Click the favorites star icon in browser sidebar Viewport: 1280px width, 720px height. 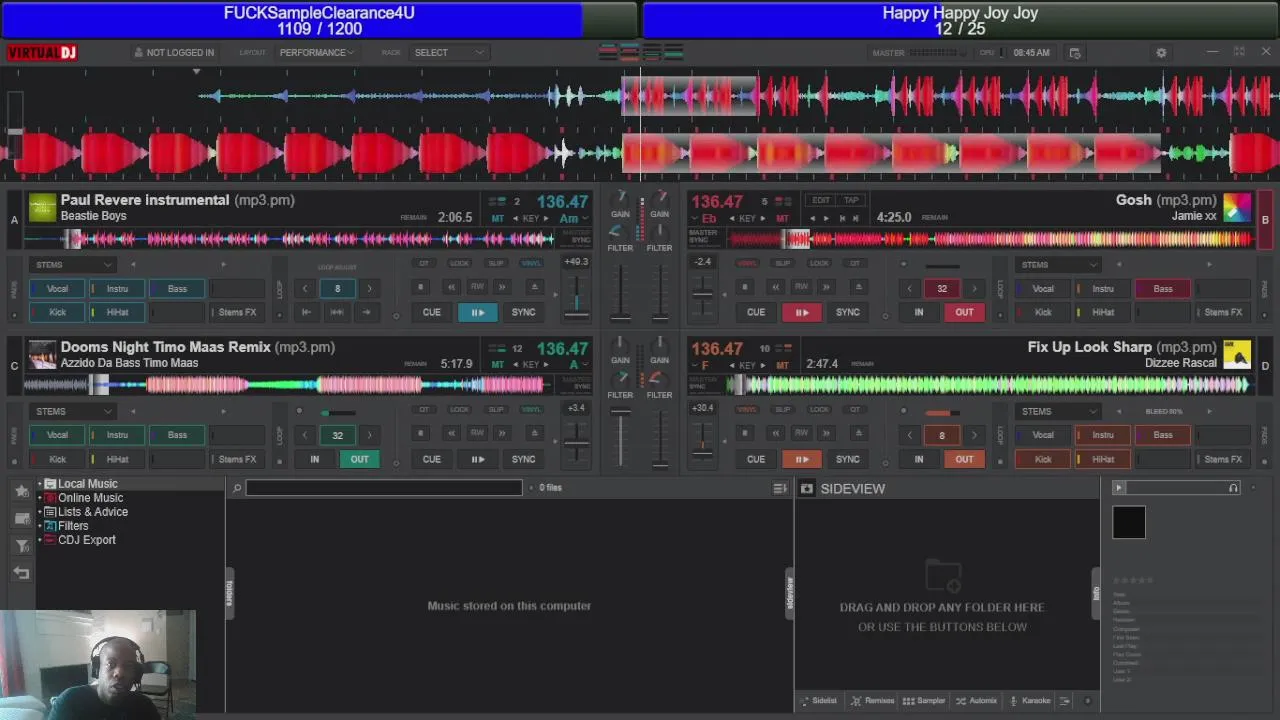pyautogui.click(x=21, y=490)
